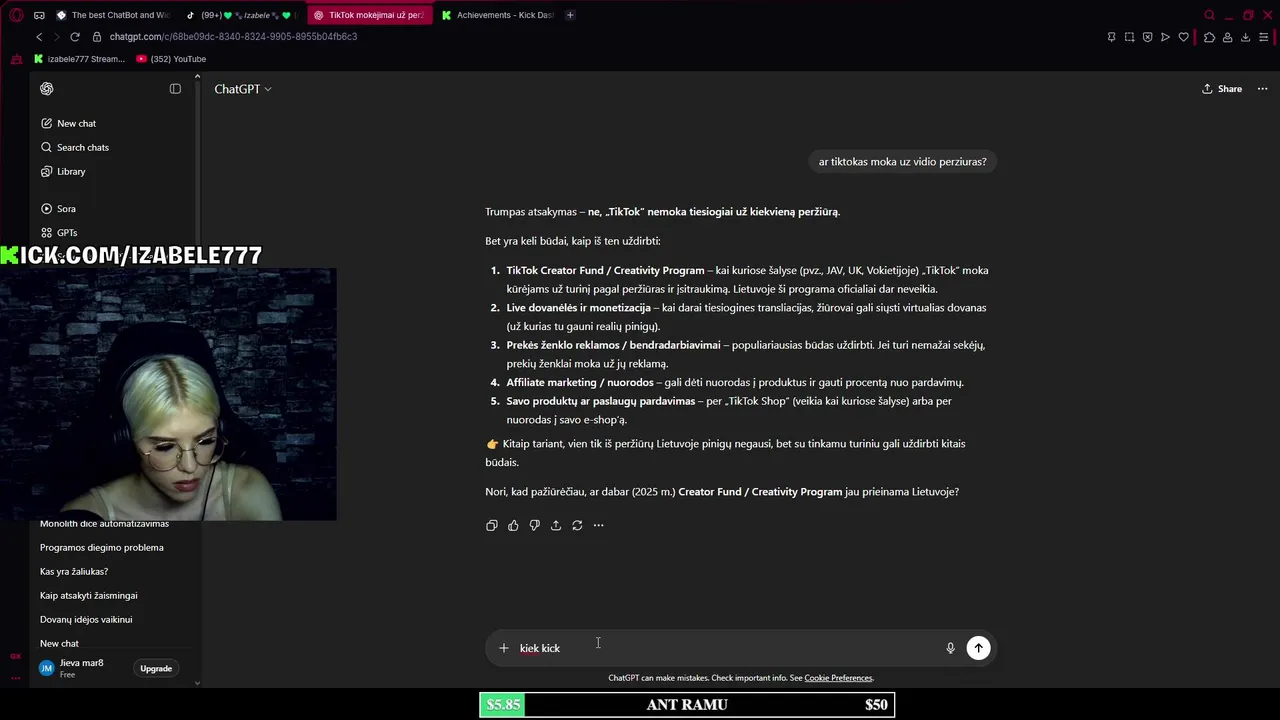The image size is (1280, 720).
Task: Click the sidebar scrollbar down arrow
Action: click(197, 683)
